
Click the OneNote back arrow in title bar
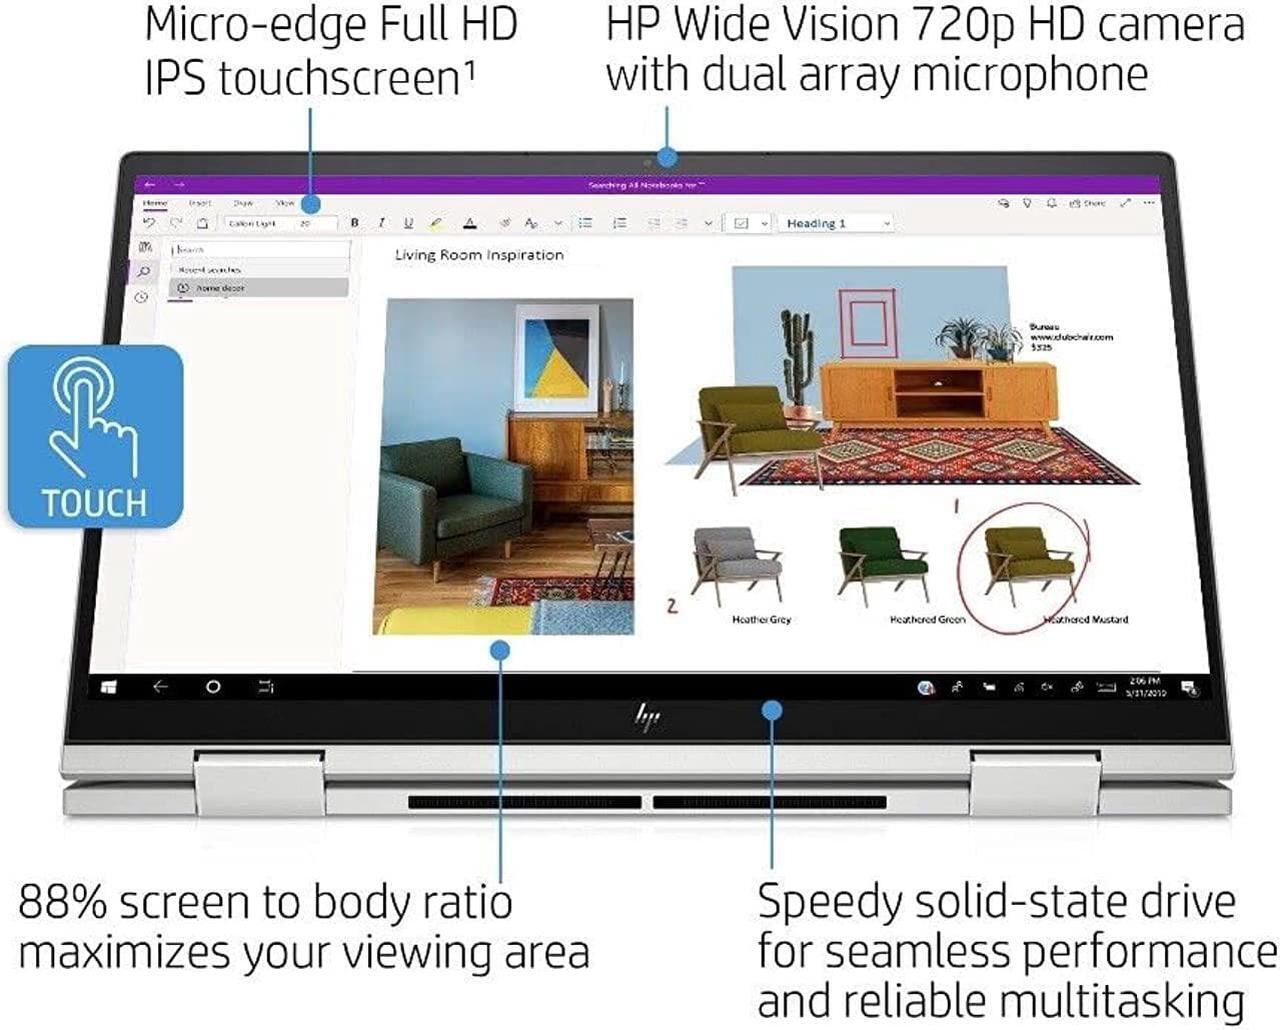pos(150,185)
